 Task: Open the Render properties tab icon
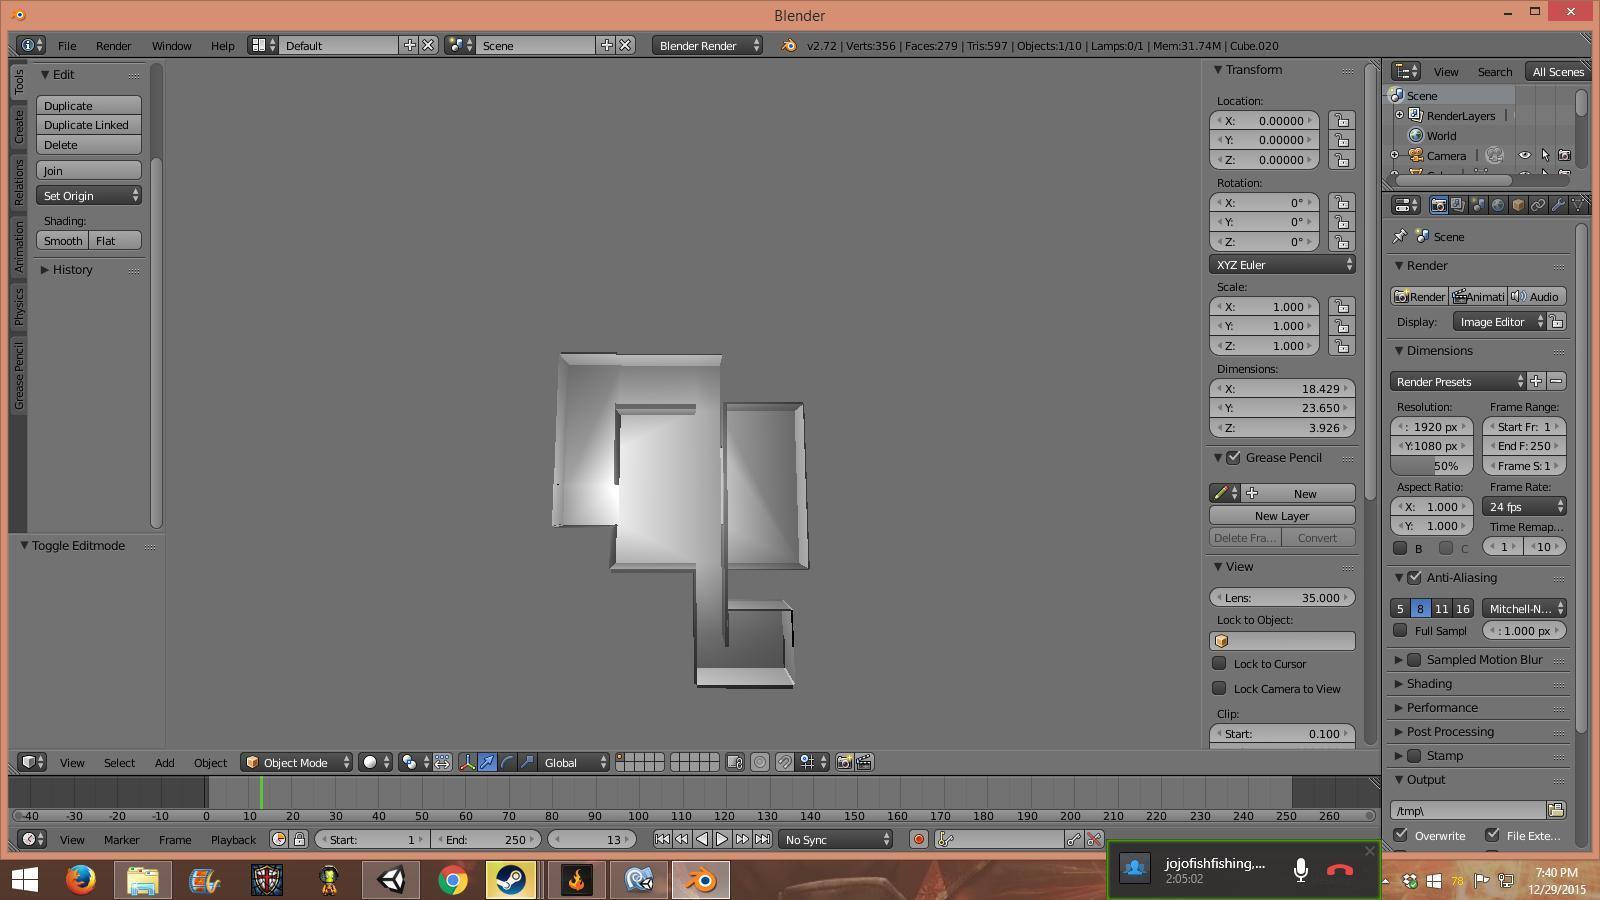click(x=1438, y=205)
